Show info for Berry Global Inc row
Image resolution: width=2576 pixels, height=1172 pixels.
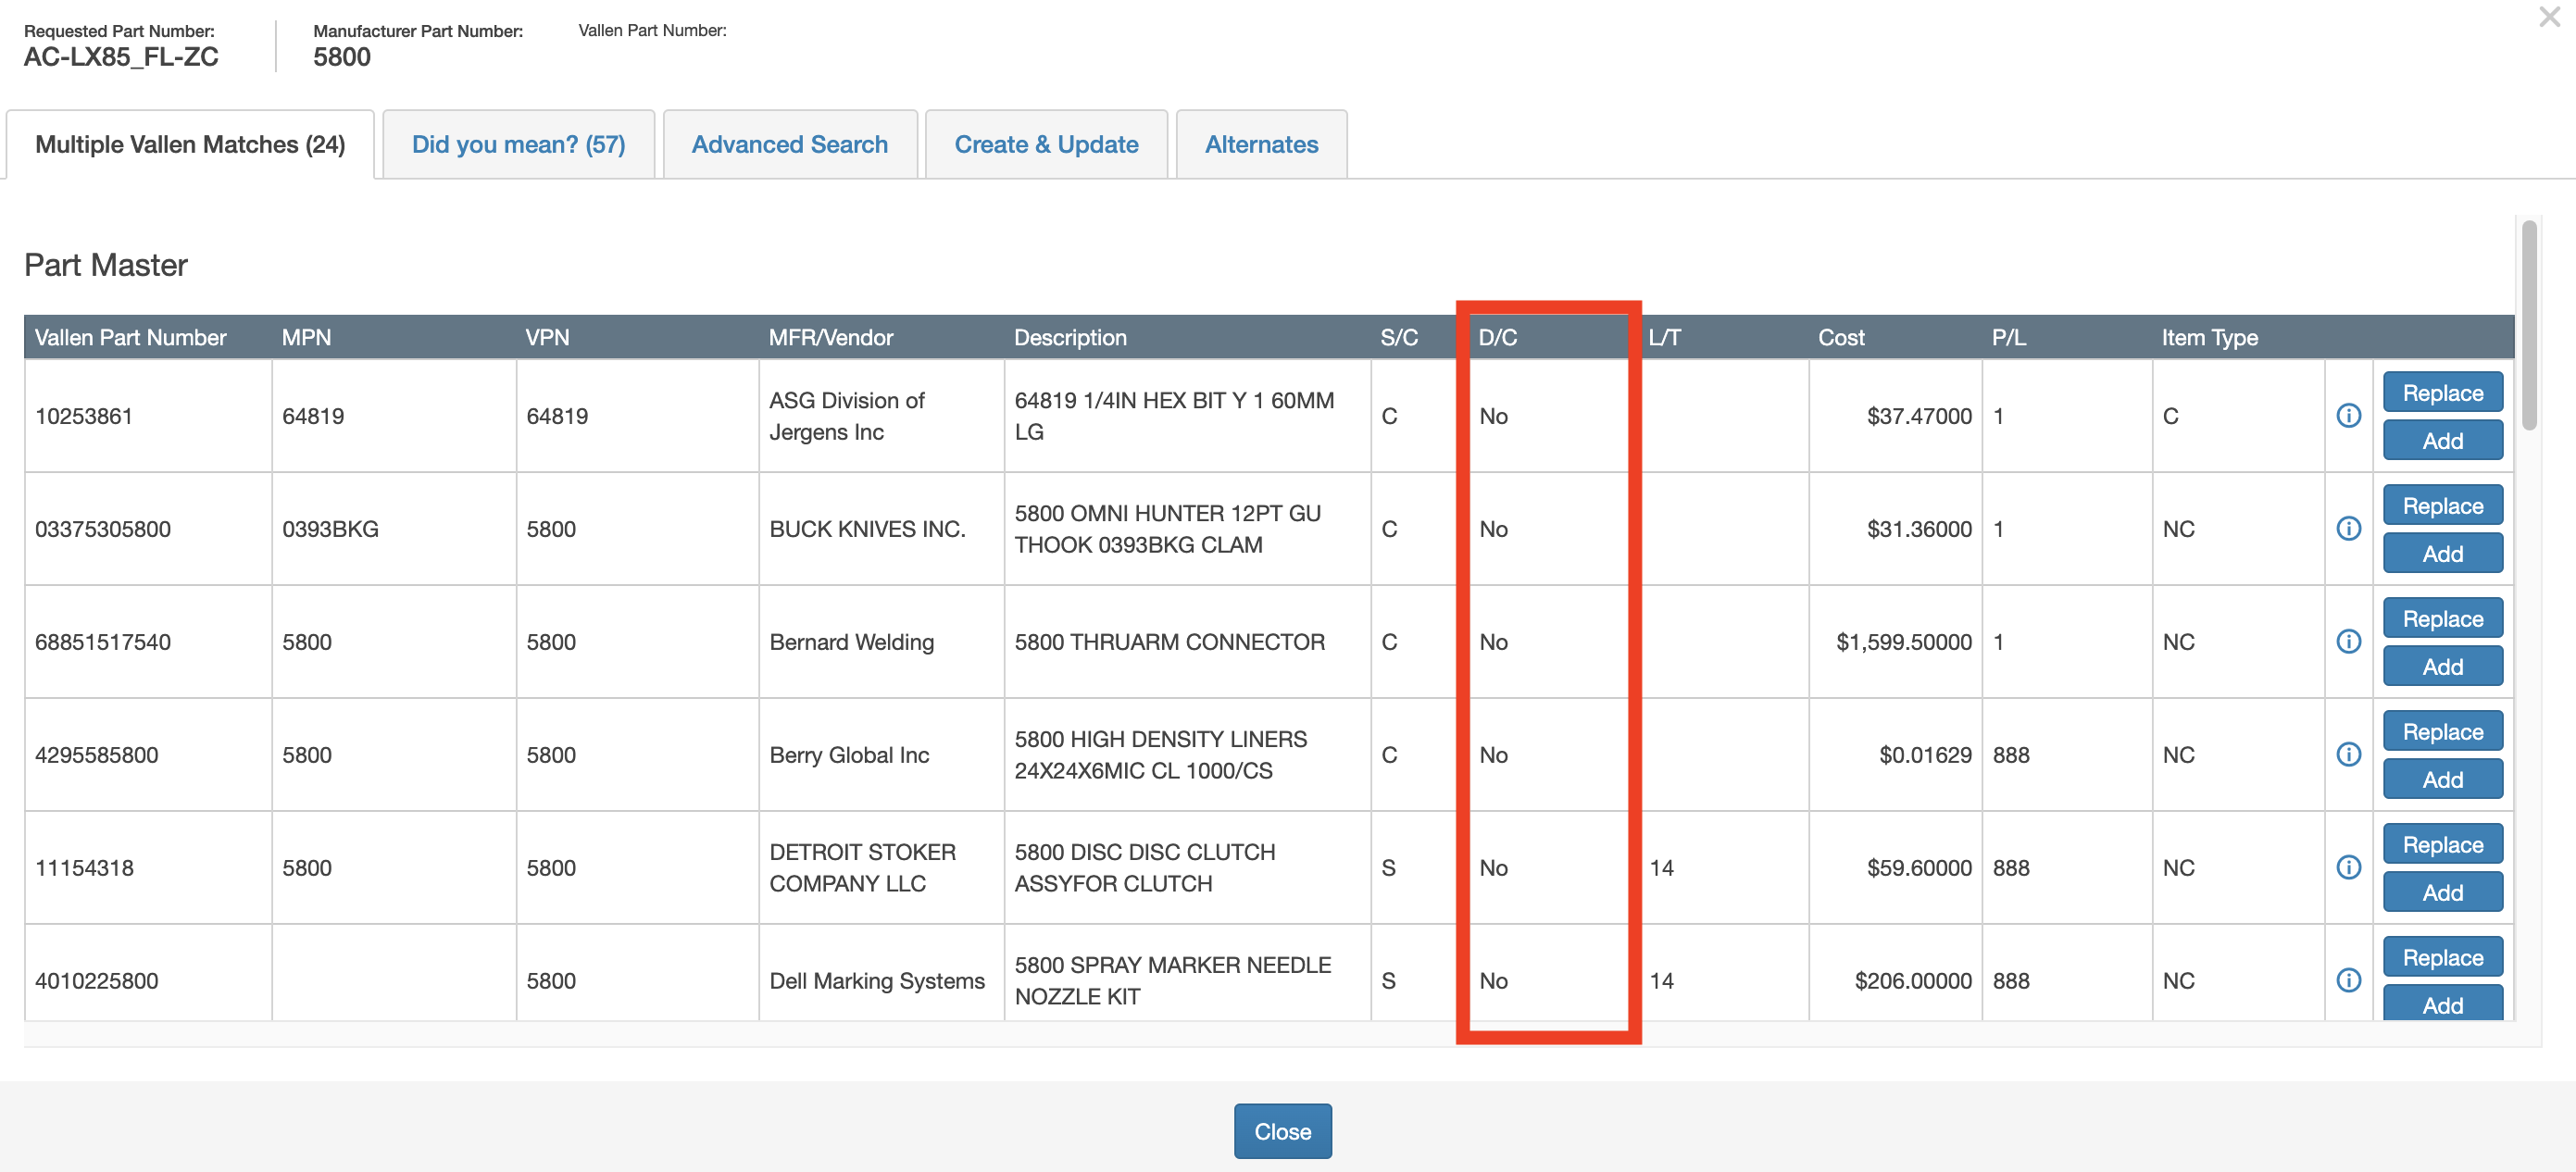point(2348,755)
